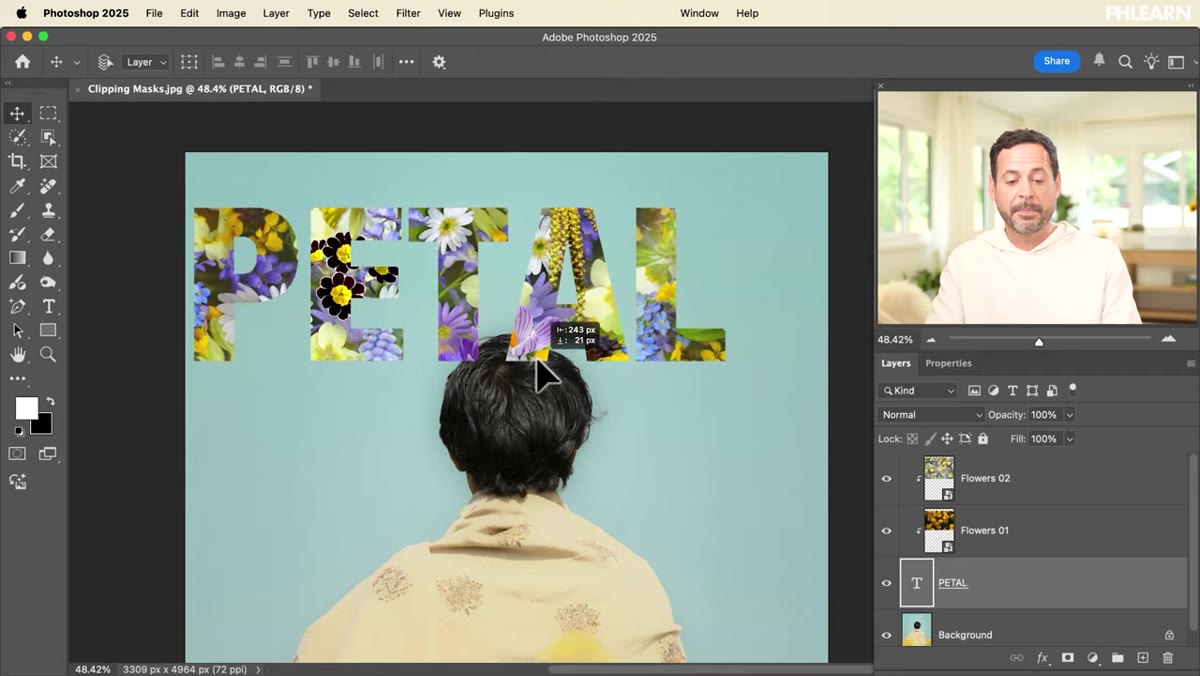Reset default foreground and background colors
1200x676 pixels.
tap(18, 431)
